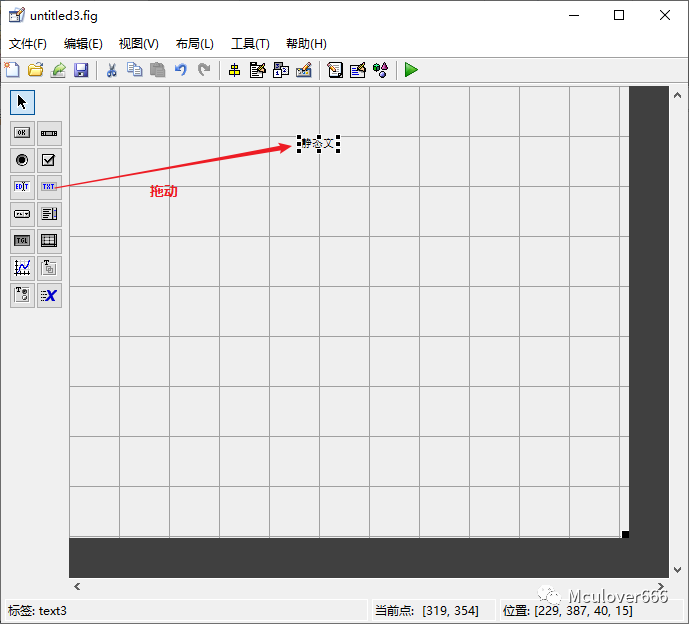The image size is (689, 624).
Task: Choose the Edit Text component
Action: [x=22, y=187]
